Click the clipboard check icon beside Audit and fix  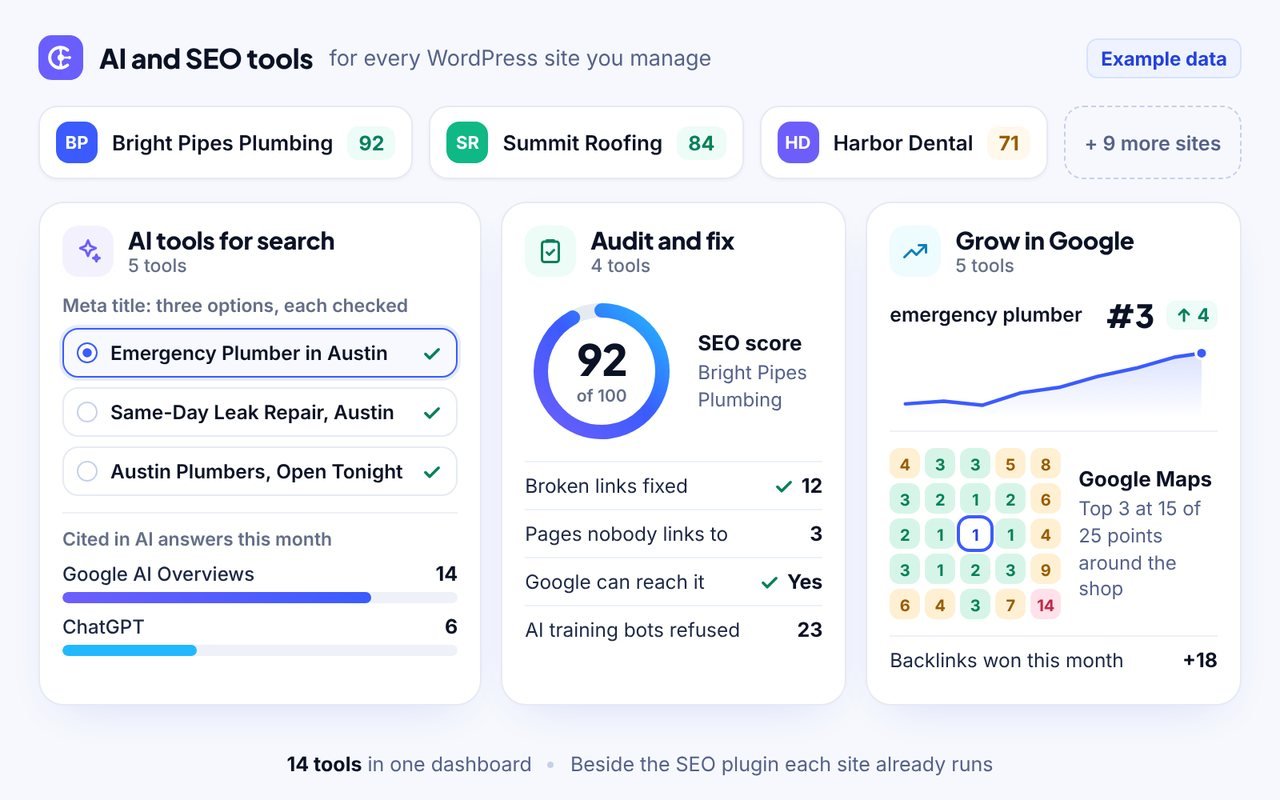(550, 251)
